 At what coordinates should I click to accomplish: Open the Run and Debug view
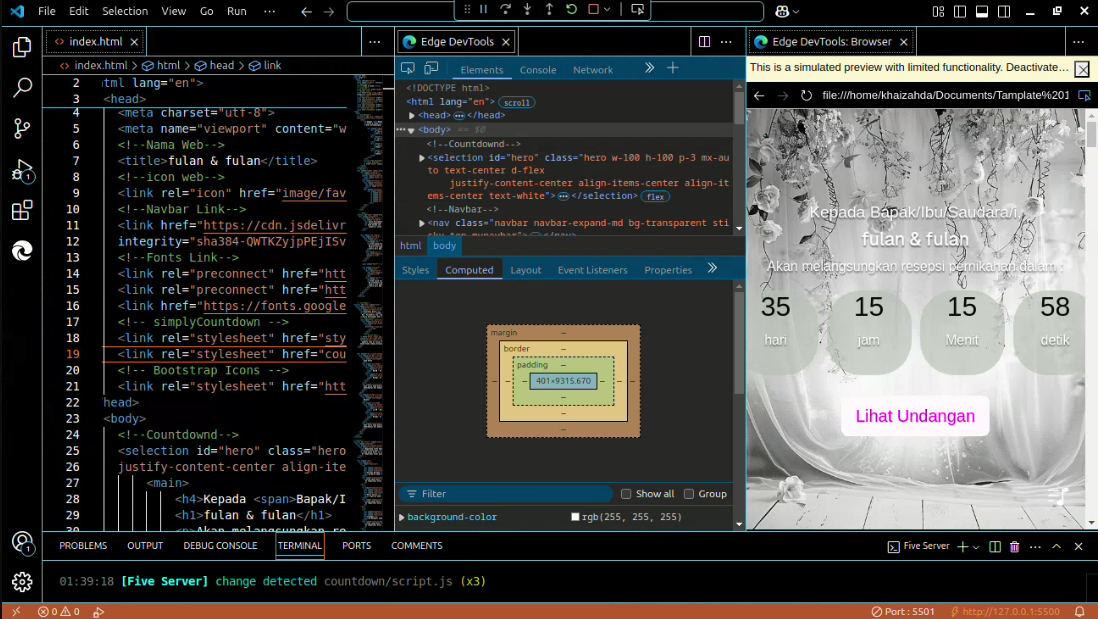tap(22, 170)
